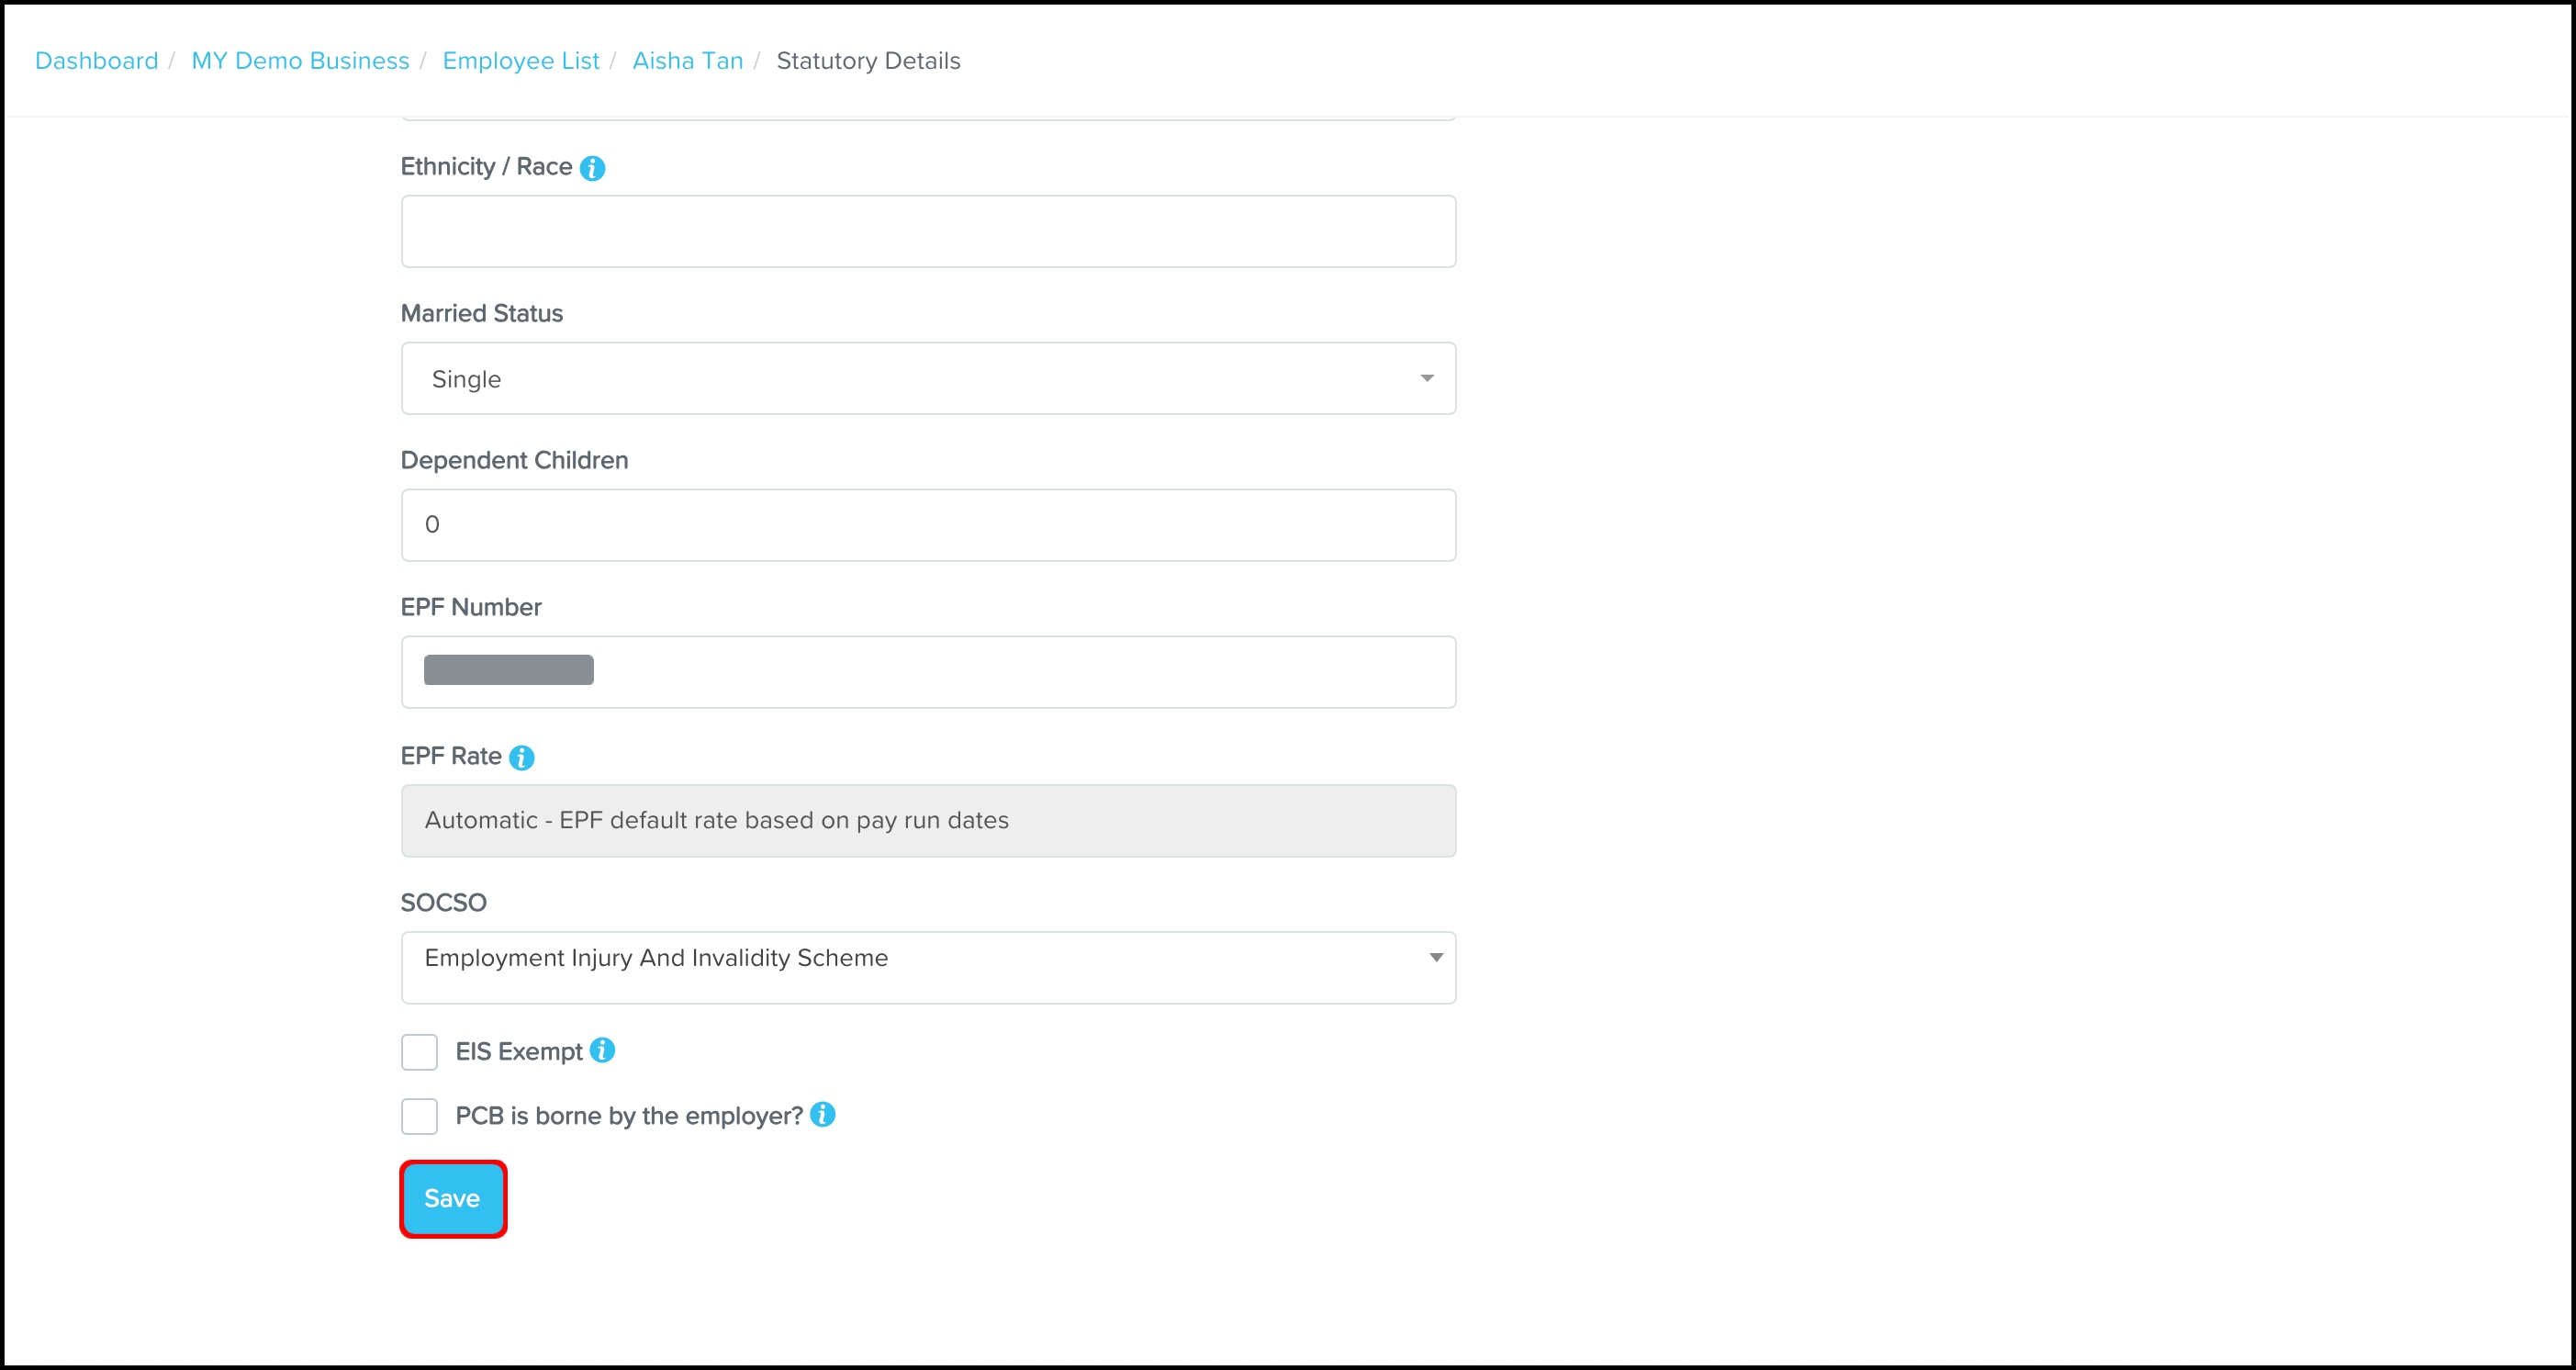Tick the EIS Exempt checkbox
The image size is (2576, 1370).
[x=419, y=1052]
